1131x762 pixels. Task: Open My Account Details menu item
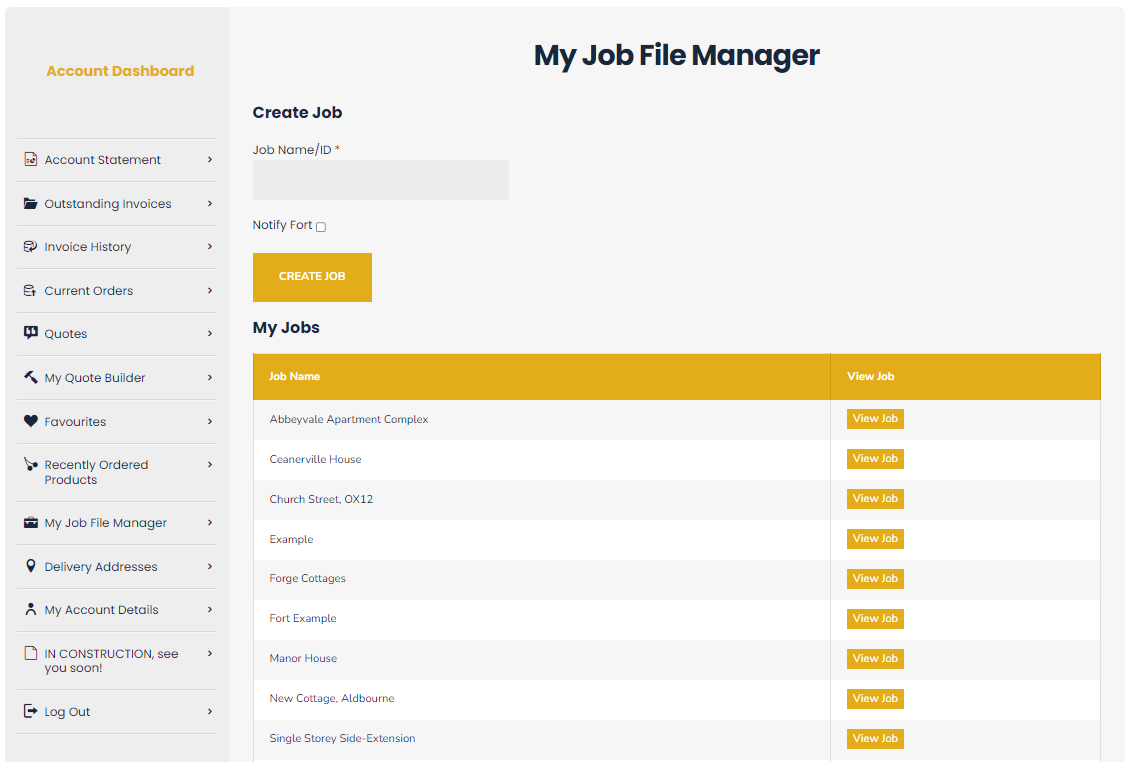pos(101,610)
